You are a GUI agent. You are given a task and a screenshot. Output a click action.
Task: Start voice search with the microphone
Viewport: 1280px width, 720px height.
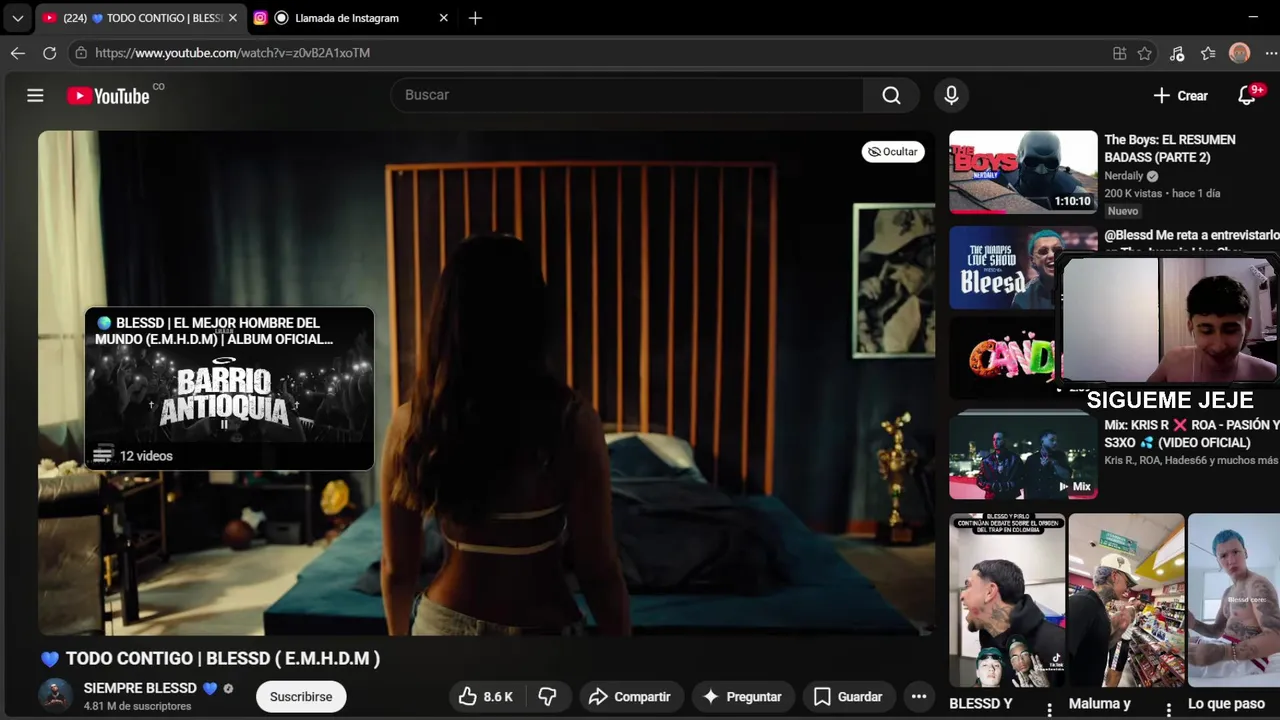951,95
